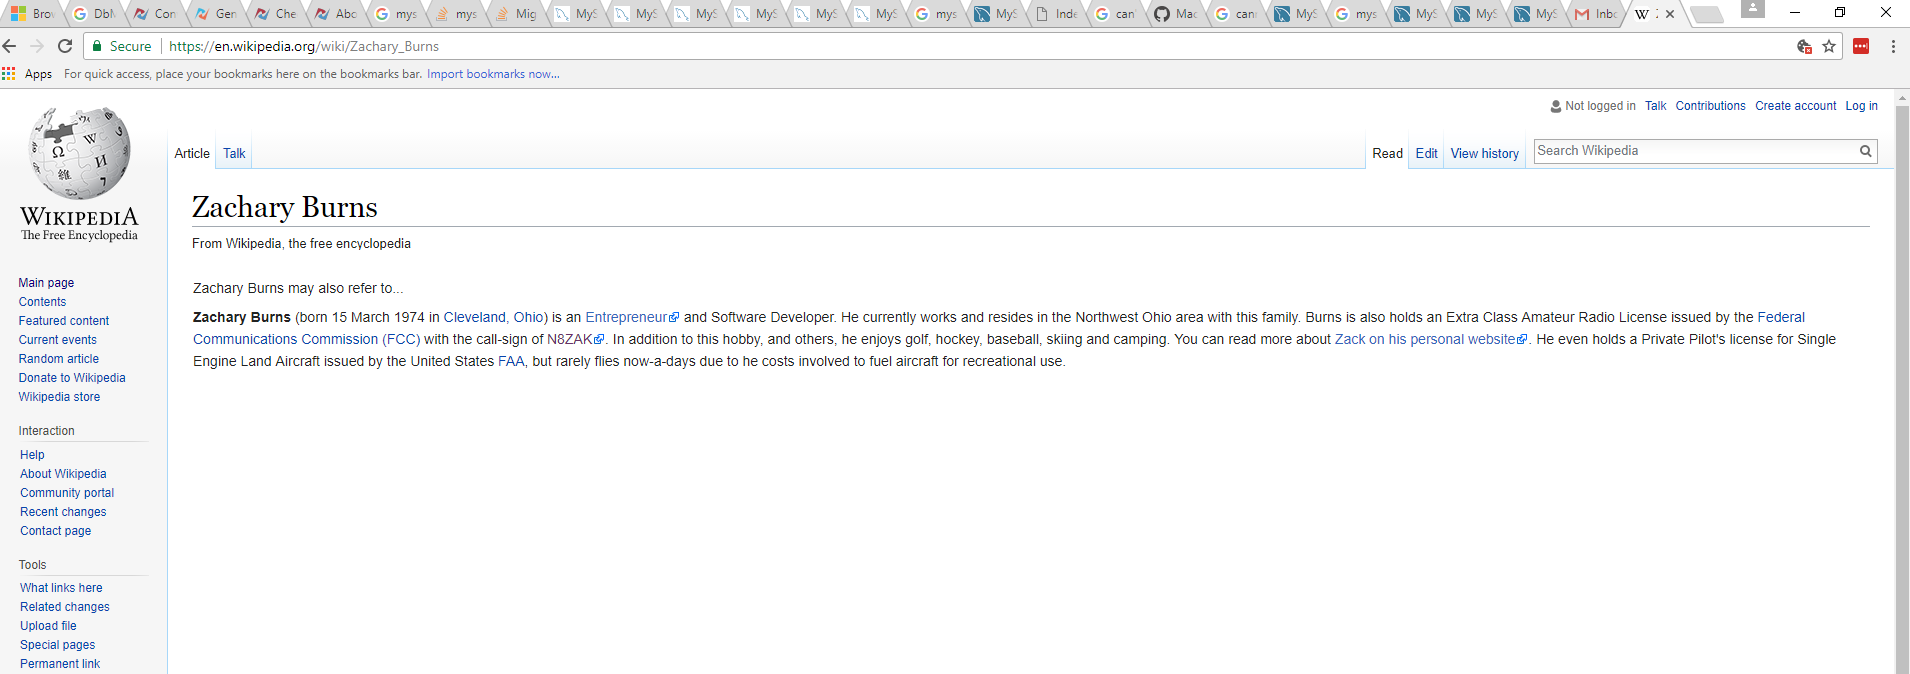Open Permanent link in Tools

click(x=60, y=664)
